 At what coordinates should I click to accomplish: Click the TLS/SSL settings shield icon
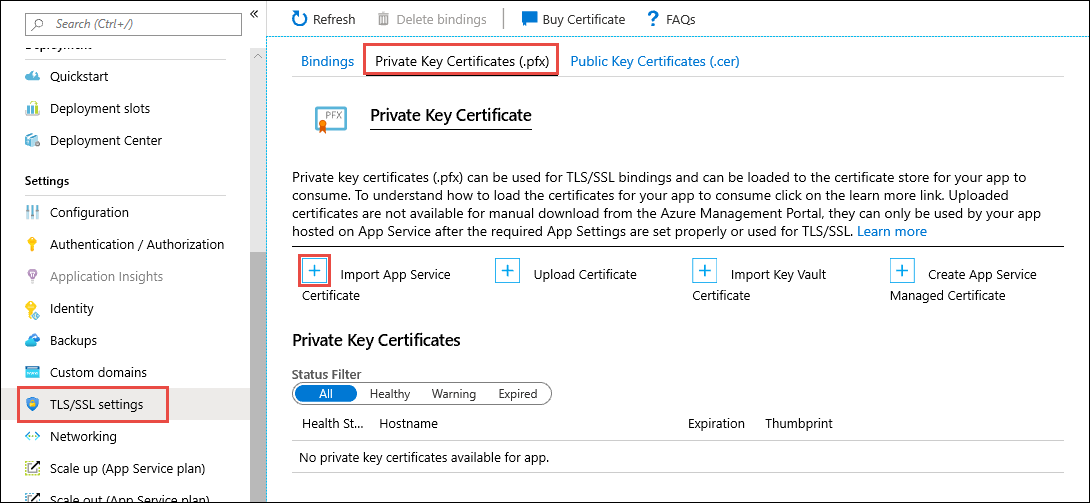point(32,404)
